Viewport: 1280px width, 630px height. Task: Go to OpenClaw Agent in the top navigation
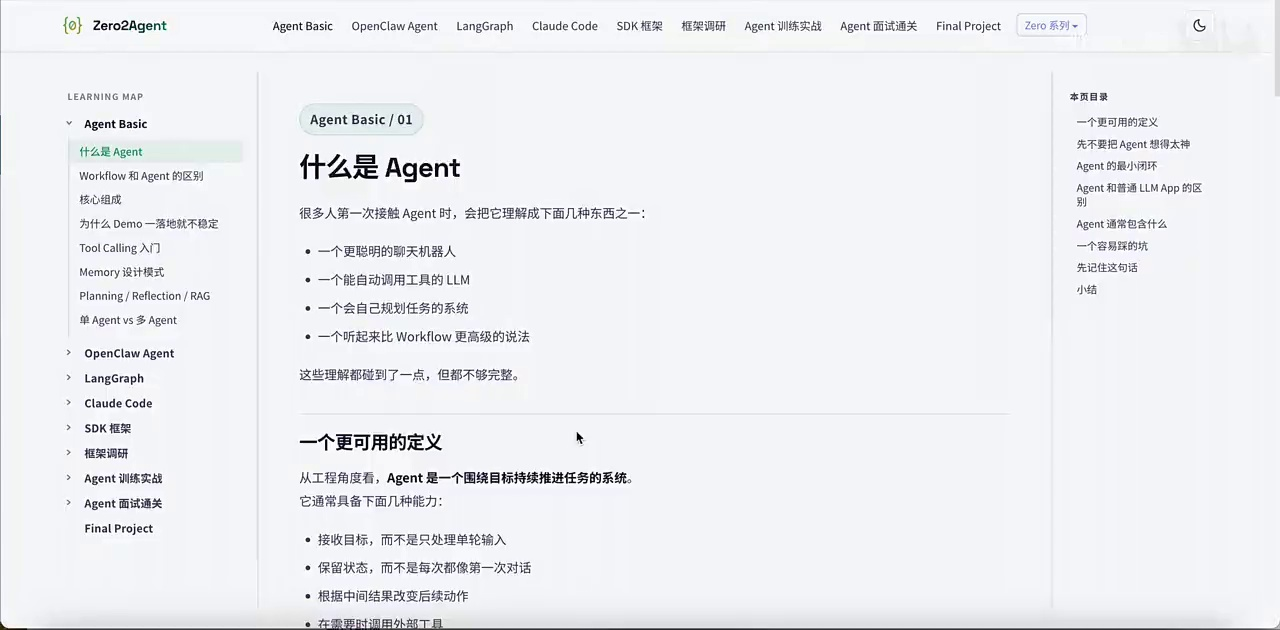pyautogui.click(x=394, y=26)
